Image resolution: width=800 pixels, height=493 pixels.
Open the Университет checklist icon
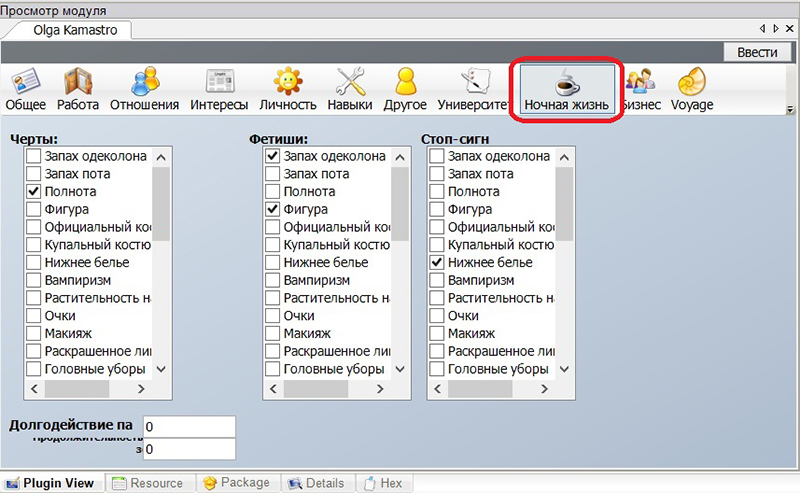click(475, 81)
